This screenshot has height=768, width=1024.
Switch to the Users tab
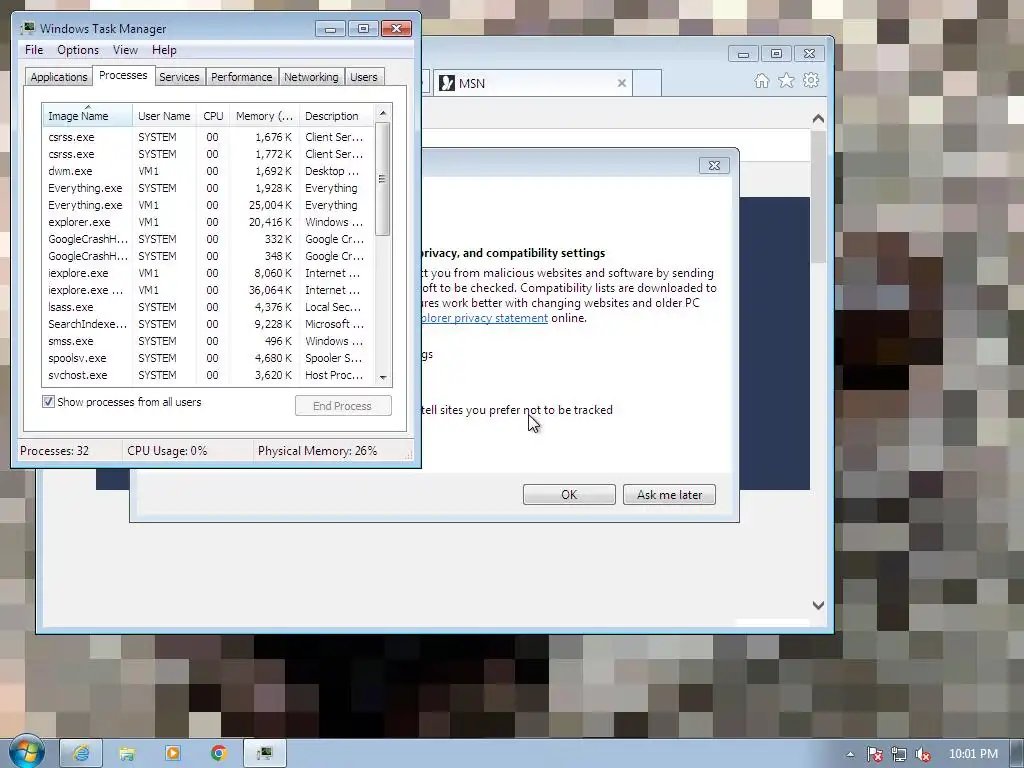(364, 77)
